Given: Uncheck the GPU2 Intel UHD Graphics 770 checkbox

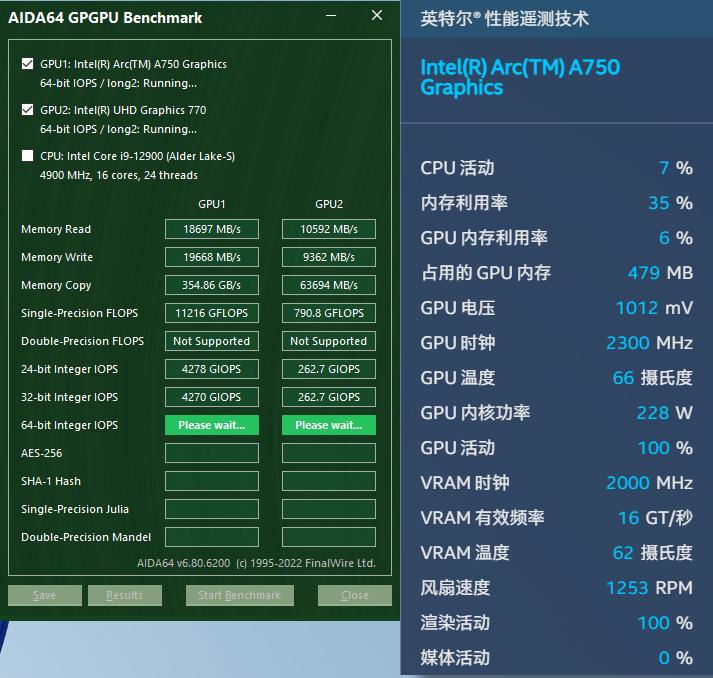Looking at the screenshot, I should (27, 110).
